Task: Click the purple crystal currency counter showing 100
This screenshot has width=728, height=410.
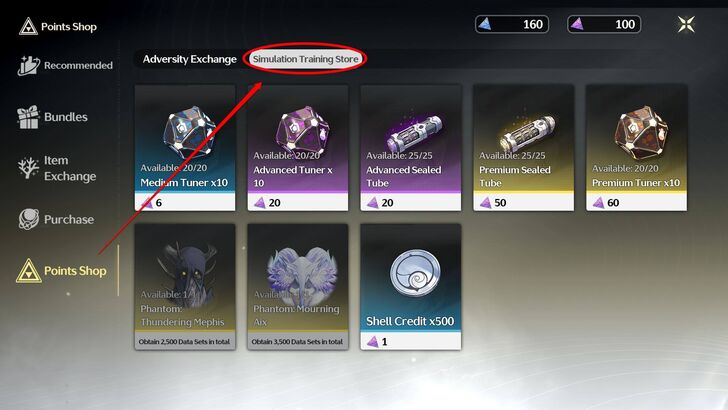Action: pos(604,24)
